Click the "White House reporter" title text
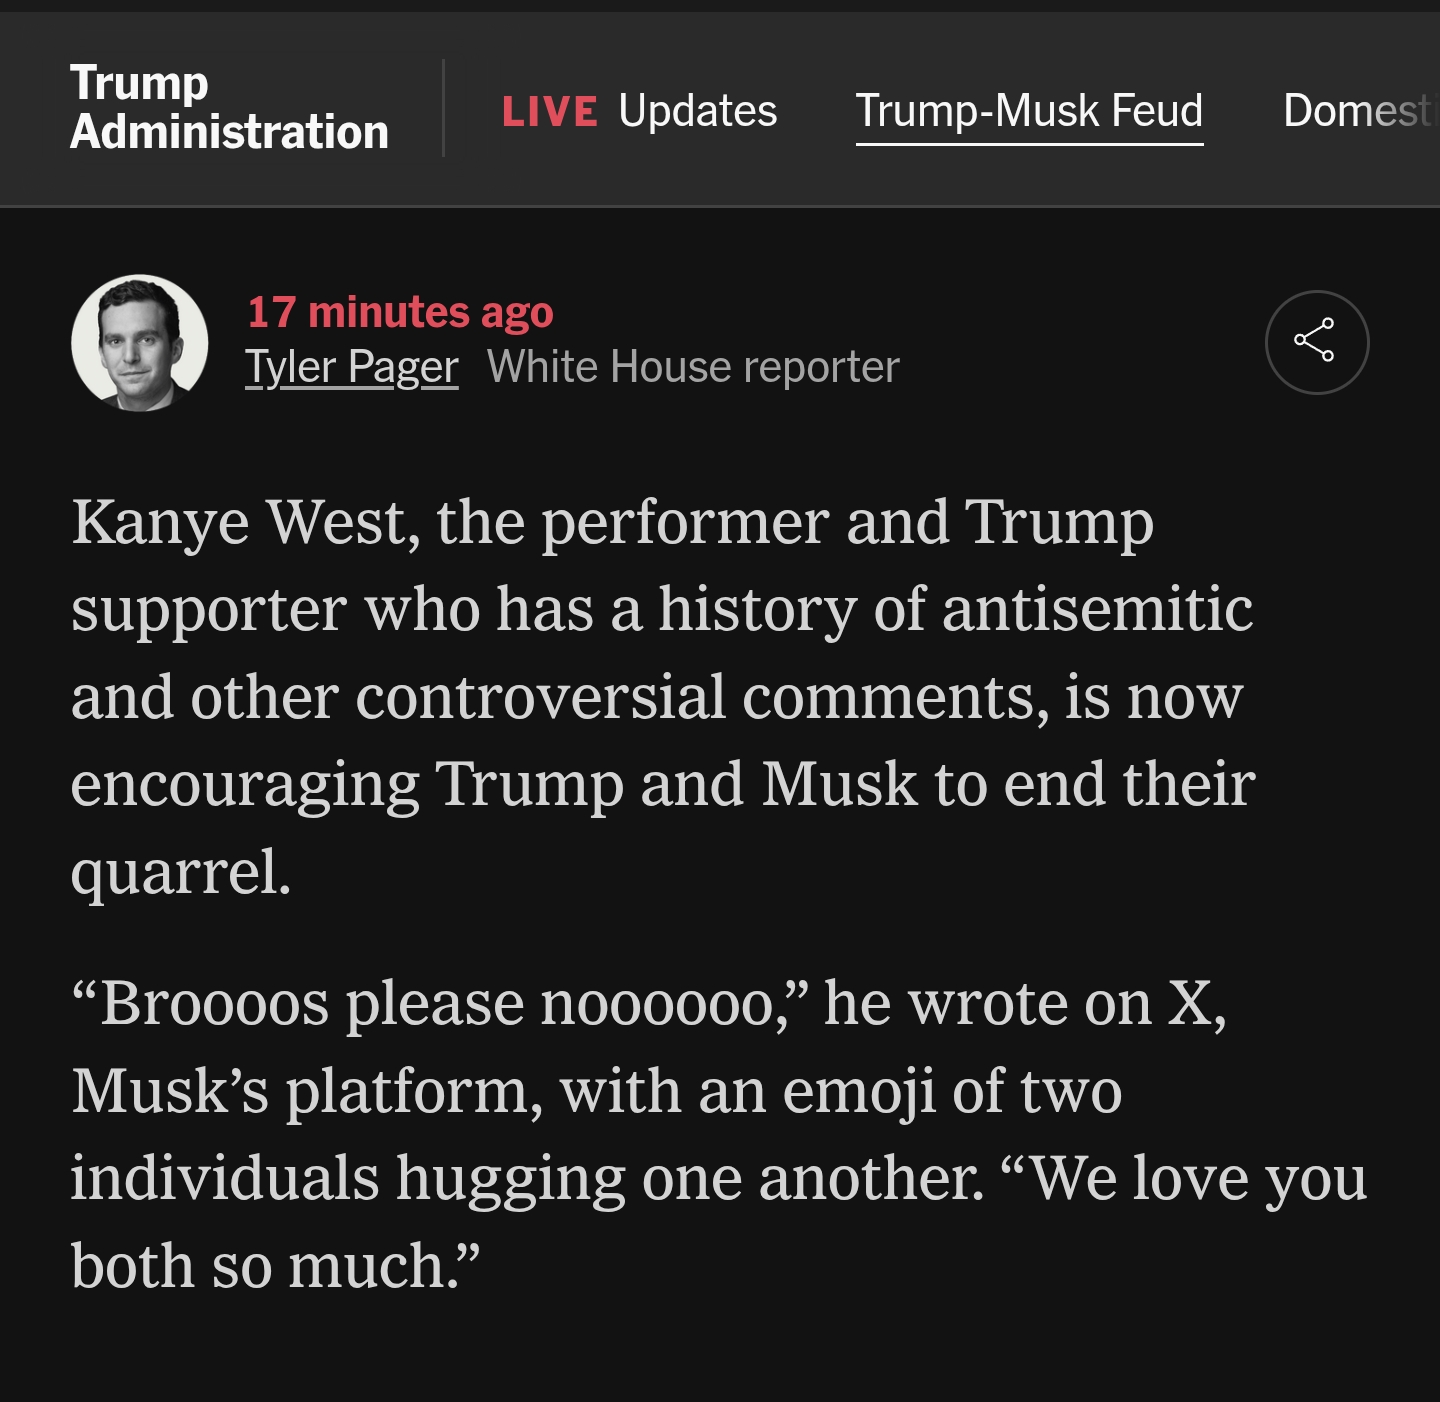The width and height of the screenshot is (1440, 1402). point(693,367)
